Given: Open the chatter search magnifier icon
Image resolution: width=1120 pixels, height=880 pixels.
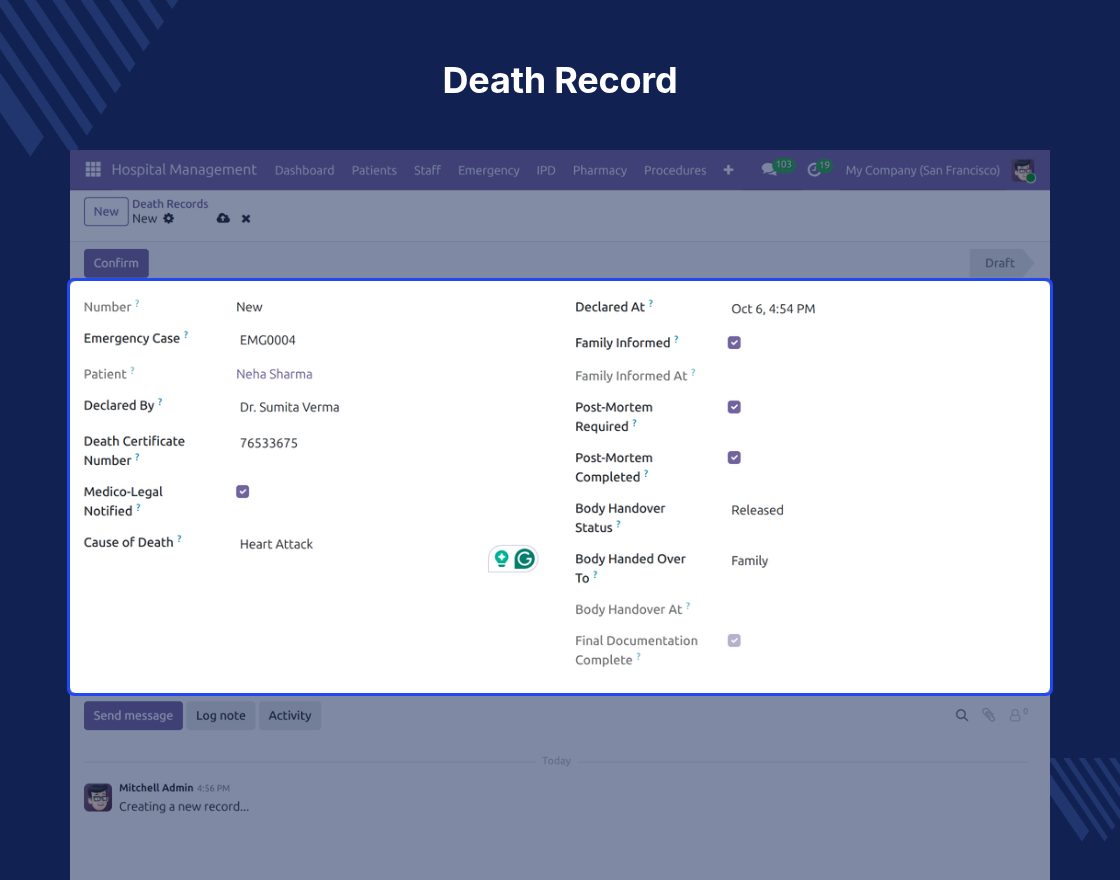Looking at the screenshot, I should pyautogui.click(x=962, y=715).
